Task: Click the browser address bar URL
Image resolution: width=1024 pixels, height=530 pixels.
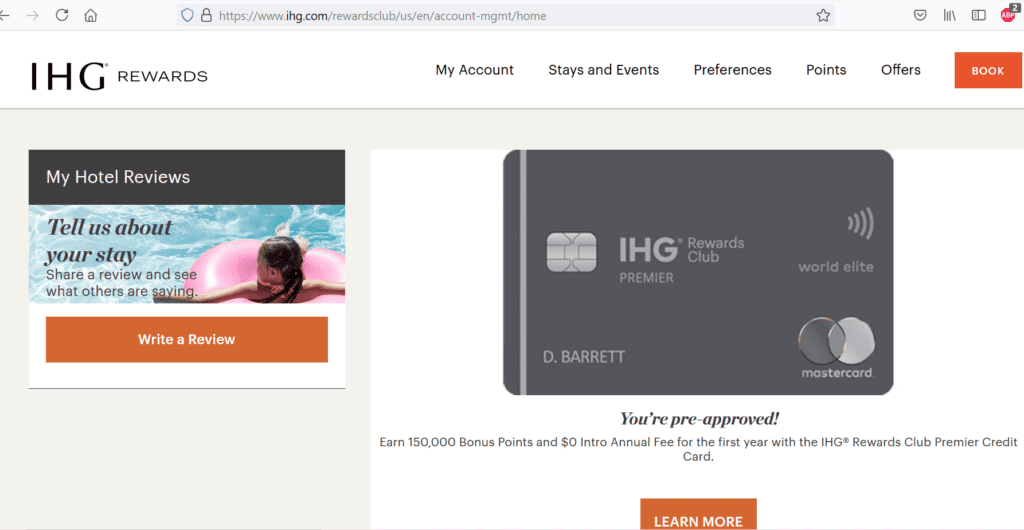Action: 383,16
